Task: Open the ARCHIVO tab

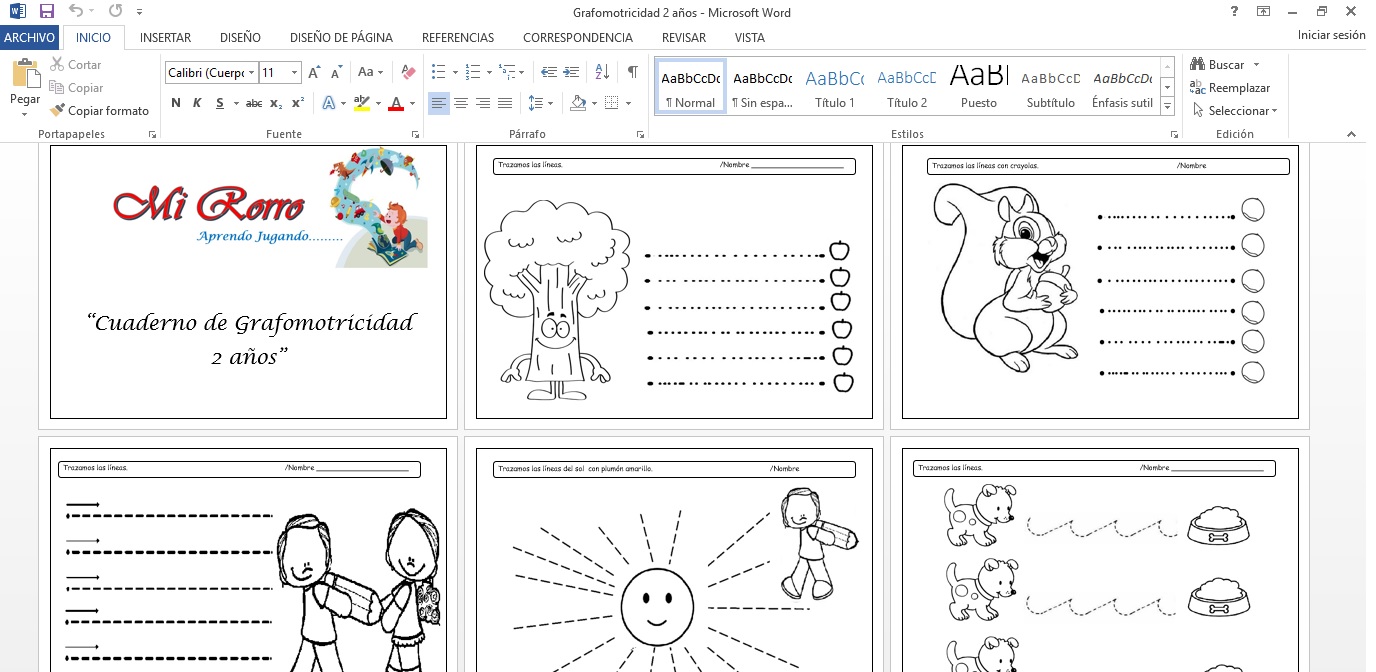Action: 29,37
